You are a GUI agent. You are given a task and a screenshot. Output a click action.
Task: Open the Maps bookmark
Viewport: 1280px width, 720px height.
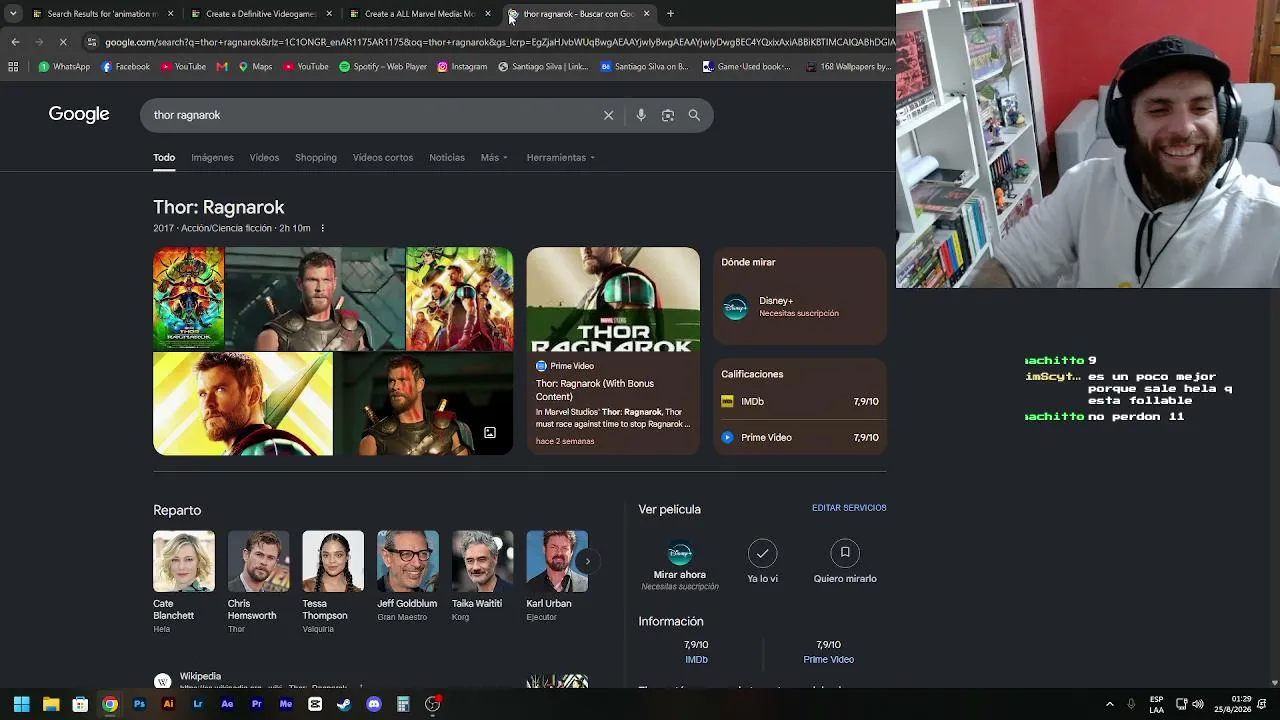255,67
